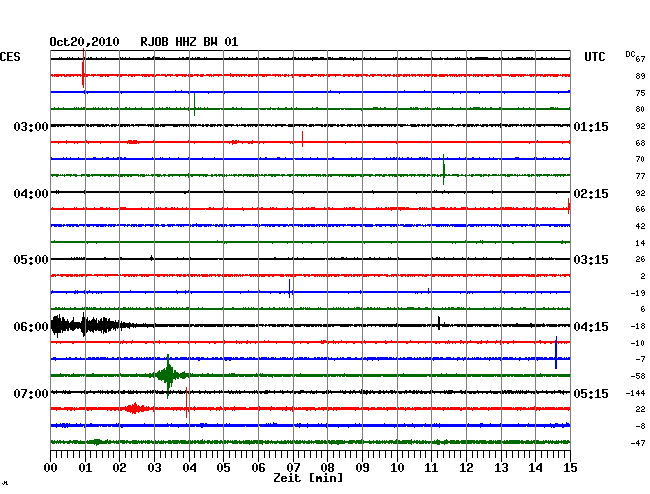Select the station label RJOB HHZ BW 01
Viewport: 650px width, 494px height.
click(x=189, y=42)
